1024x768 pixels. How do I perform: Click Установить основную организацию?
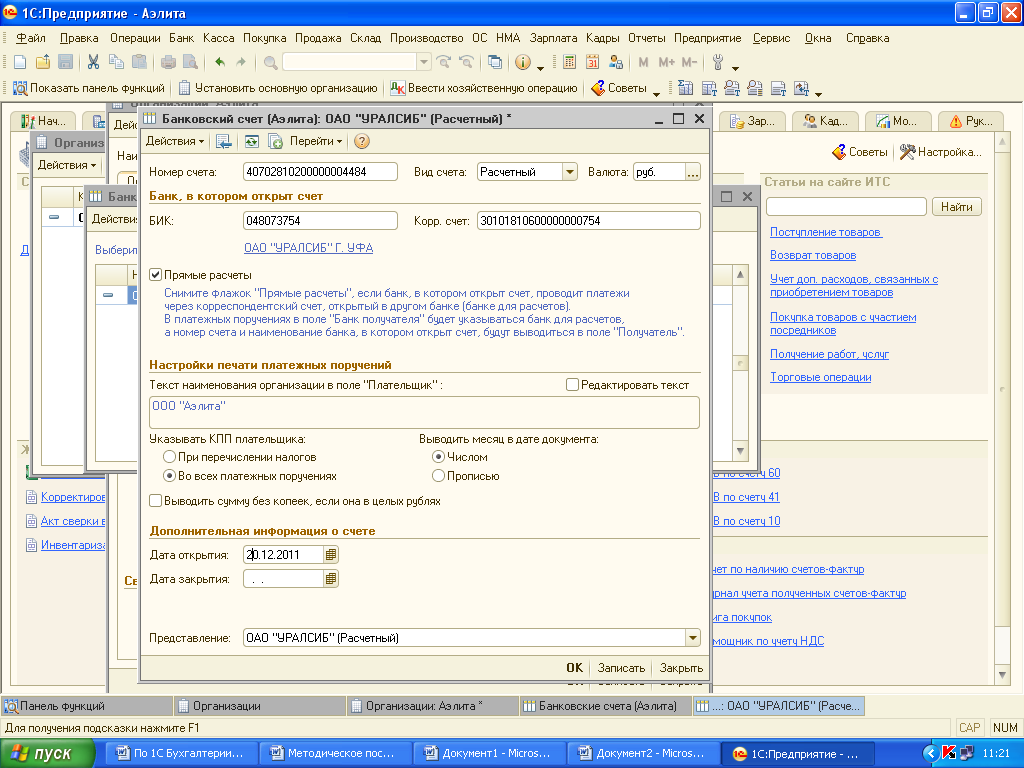tap(278, 88)
